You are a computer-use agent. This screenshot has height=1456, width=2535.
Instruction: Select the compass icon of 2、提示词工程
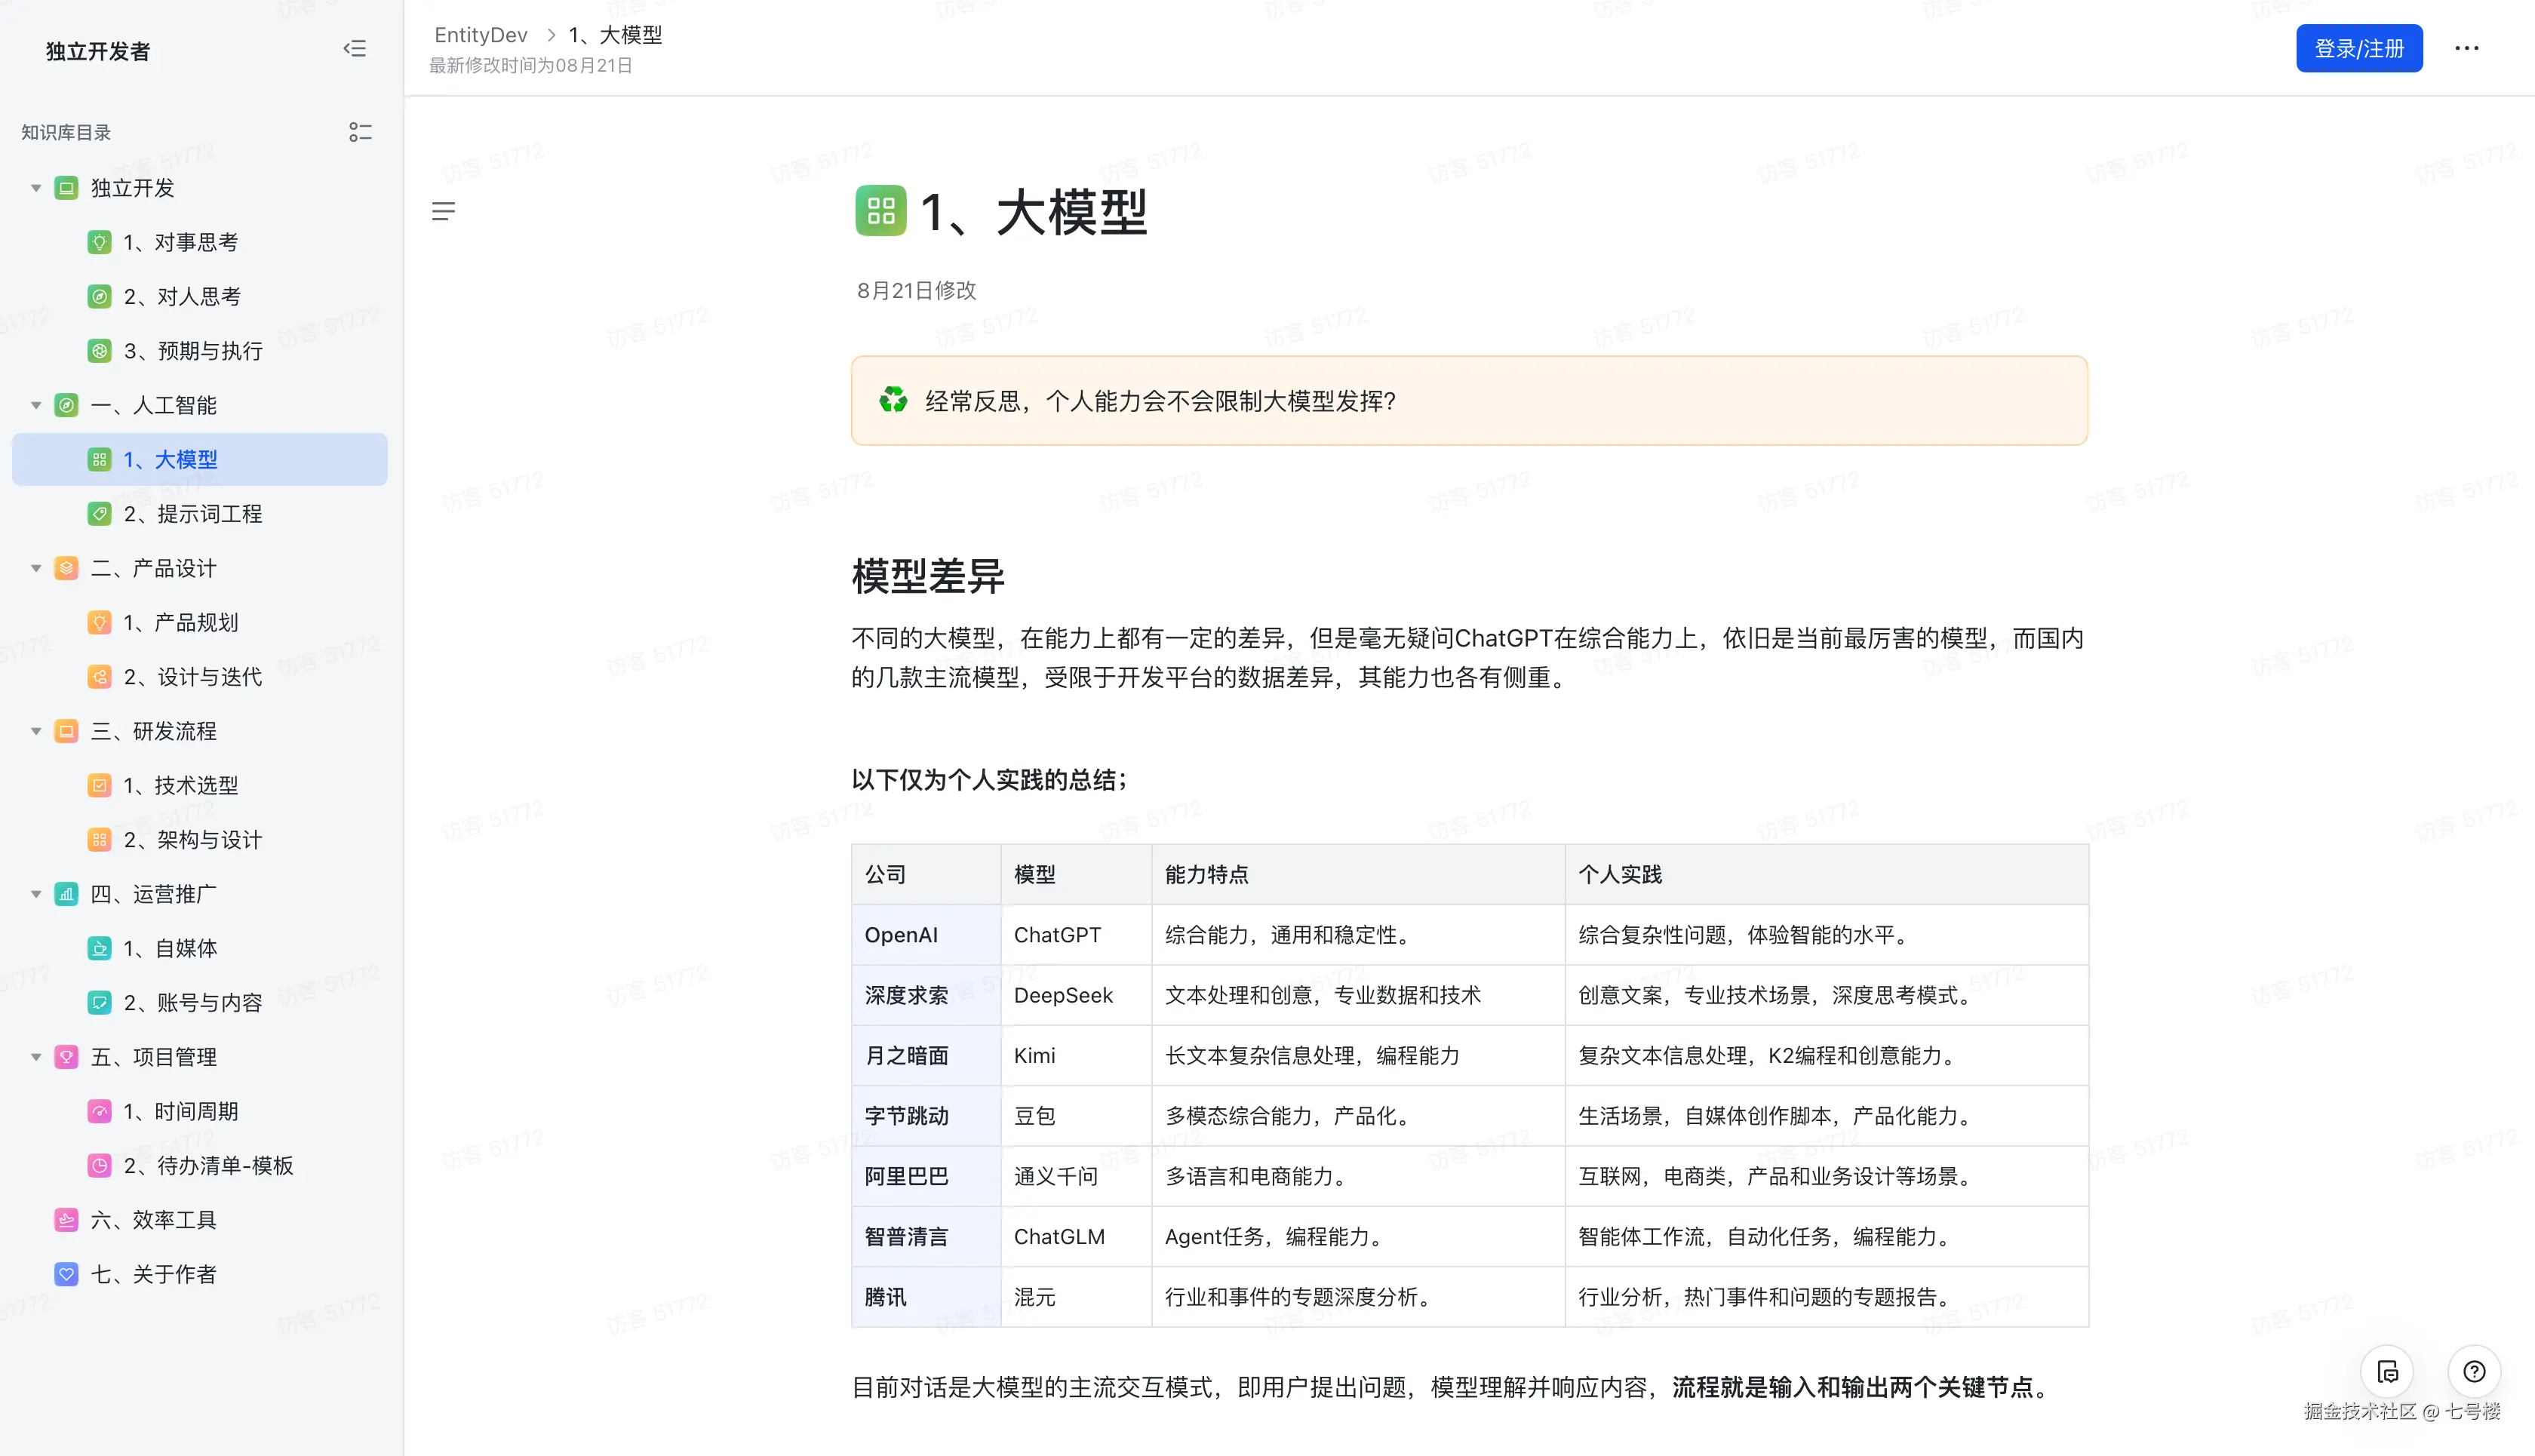[99, 513]
